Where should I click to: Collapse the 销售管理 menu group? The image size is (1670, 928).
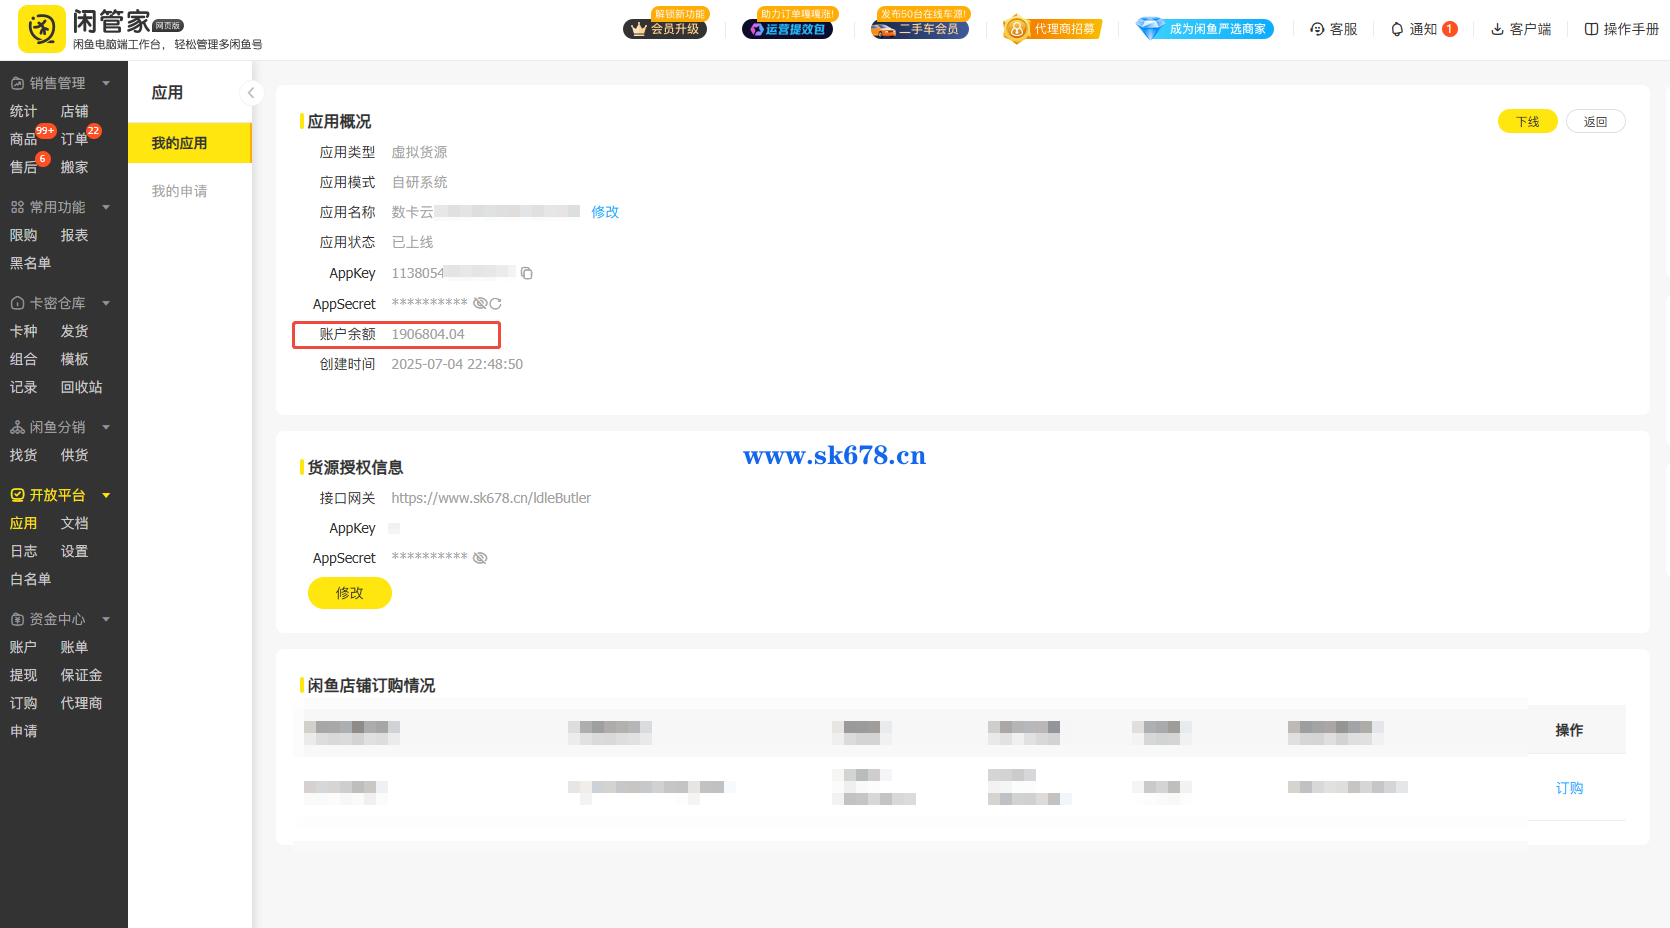pos(106,83)
